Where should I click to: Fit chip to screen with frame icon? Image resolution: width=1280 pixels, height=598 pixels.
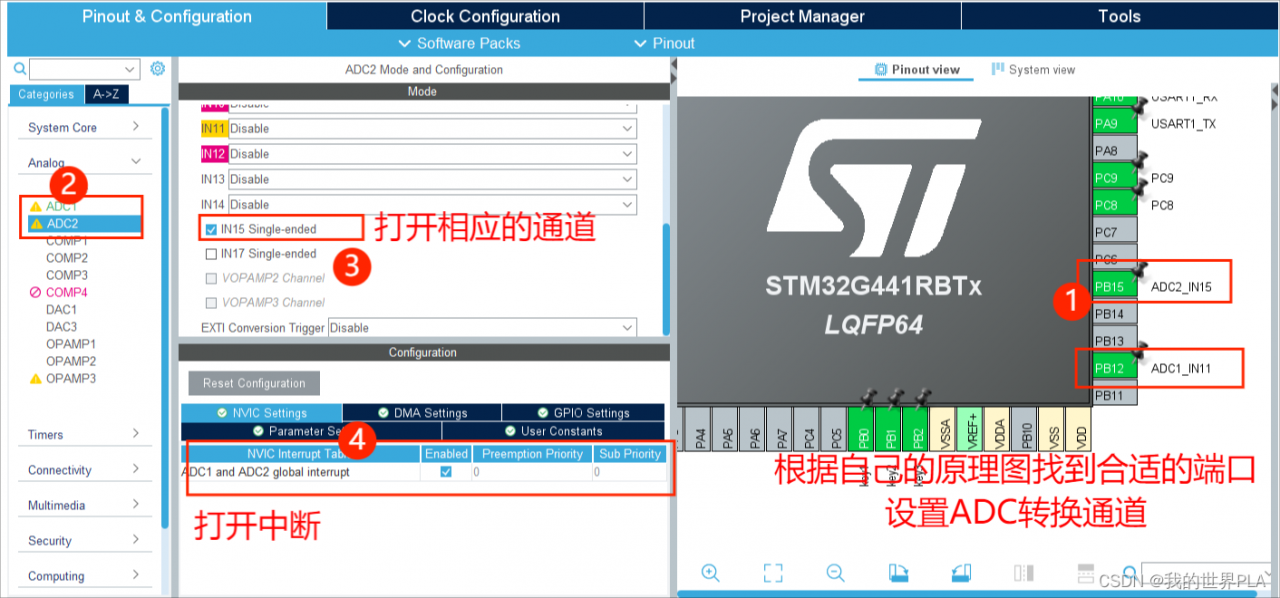pos(772,573)
